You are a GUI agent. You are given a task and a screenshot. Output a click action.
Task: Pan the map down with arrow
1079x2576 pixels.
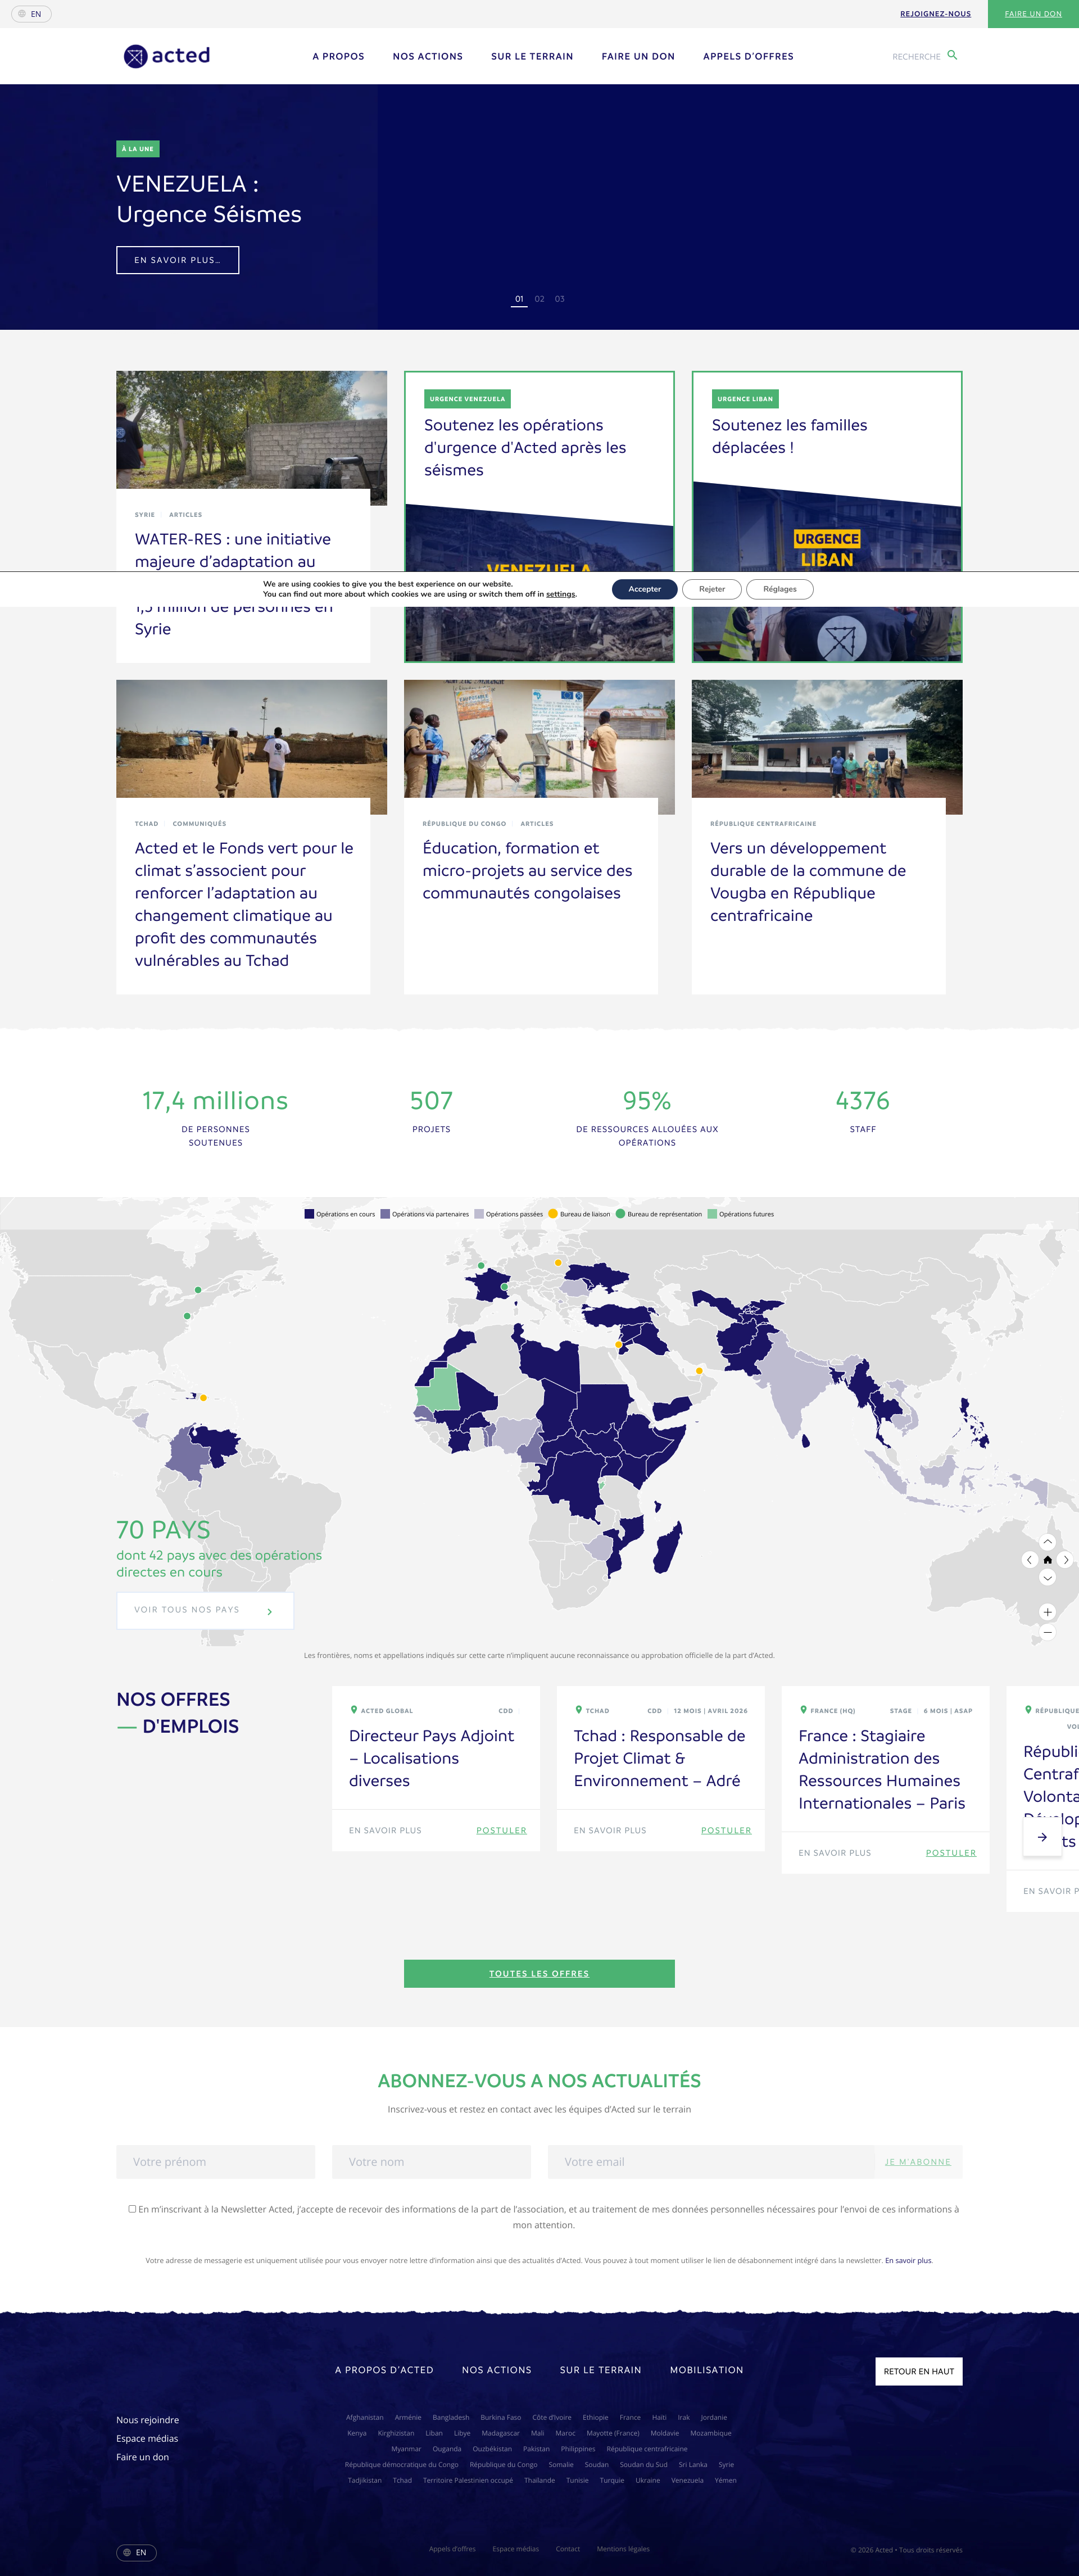coord(1047,1578)
